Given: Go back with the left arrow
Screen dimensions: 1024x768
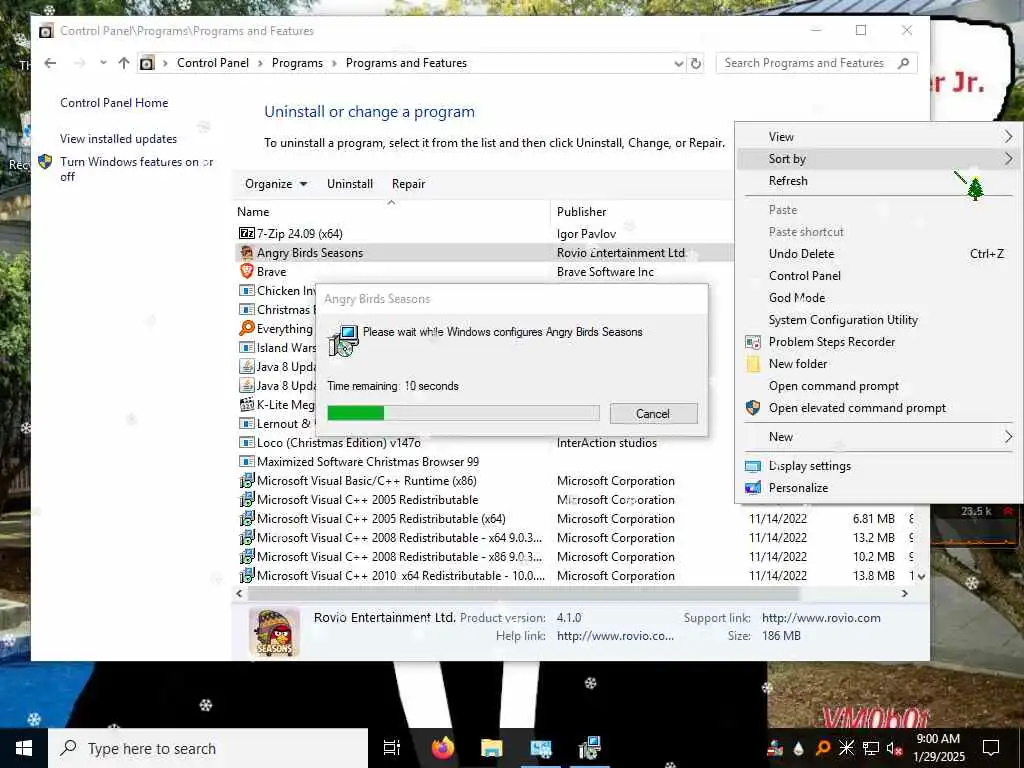Looking at the screenshot, I should [x=50, y=63].
